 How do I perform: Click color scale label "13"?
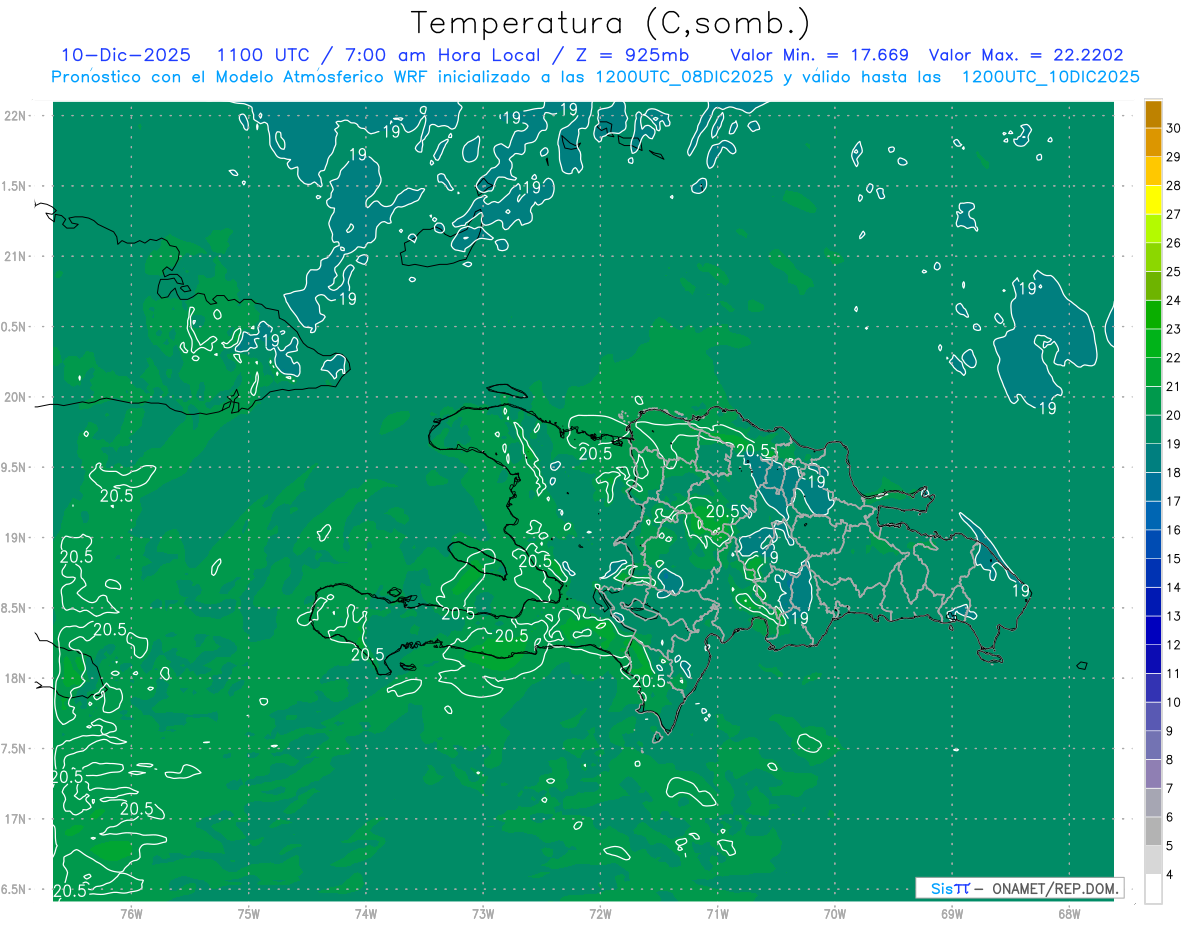tap(1175, 616)
